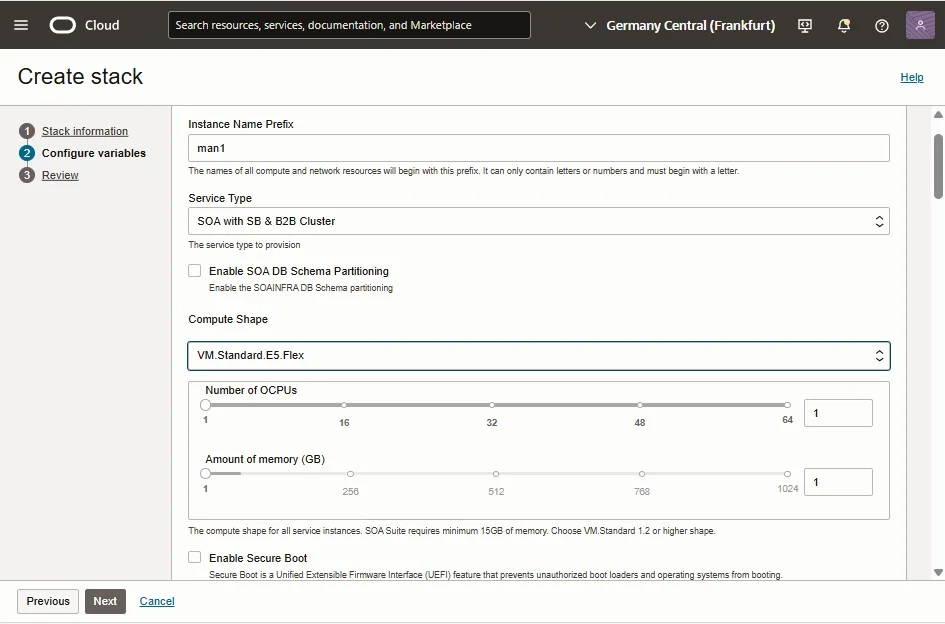
Task: Click the scrollbar up arrow
Action: (x=938, y=115)
